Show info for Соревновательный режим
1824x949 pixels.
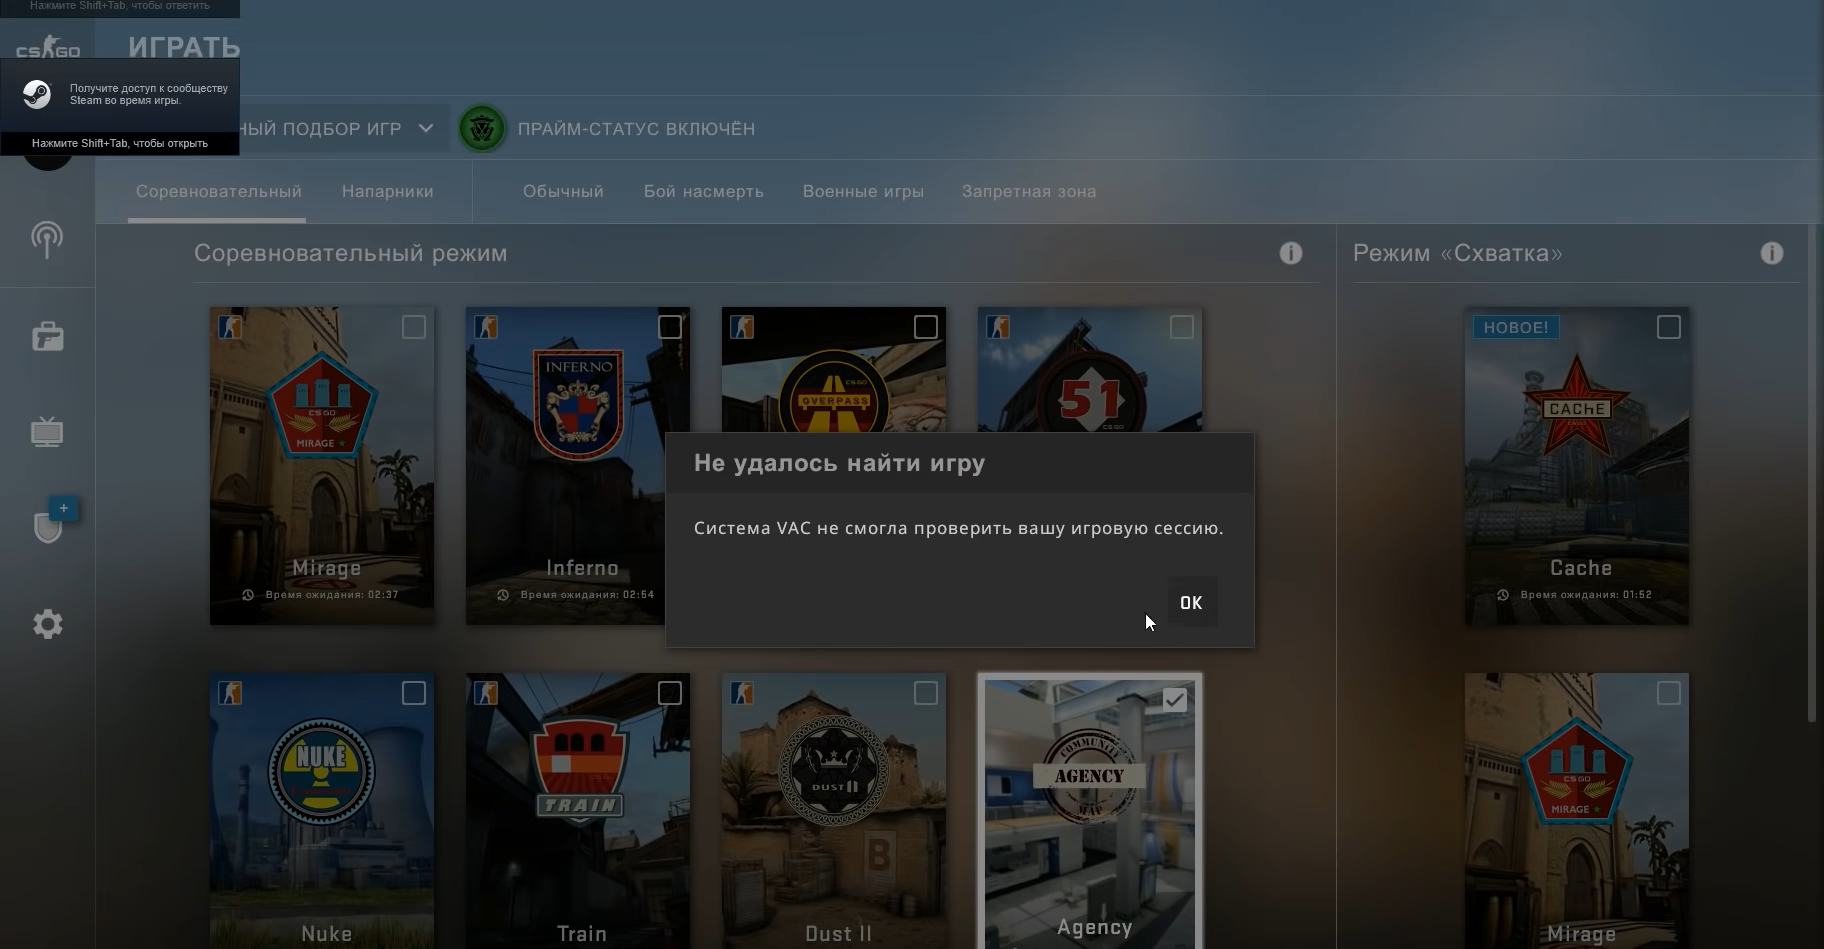1291,253
